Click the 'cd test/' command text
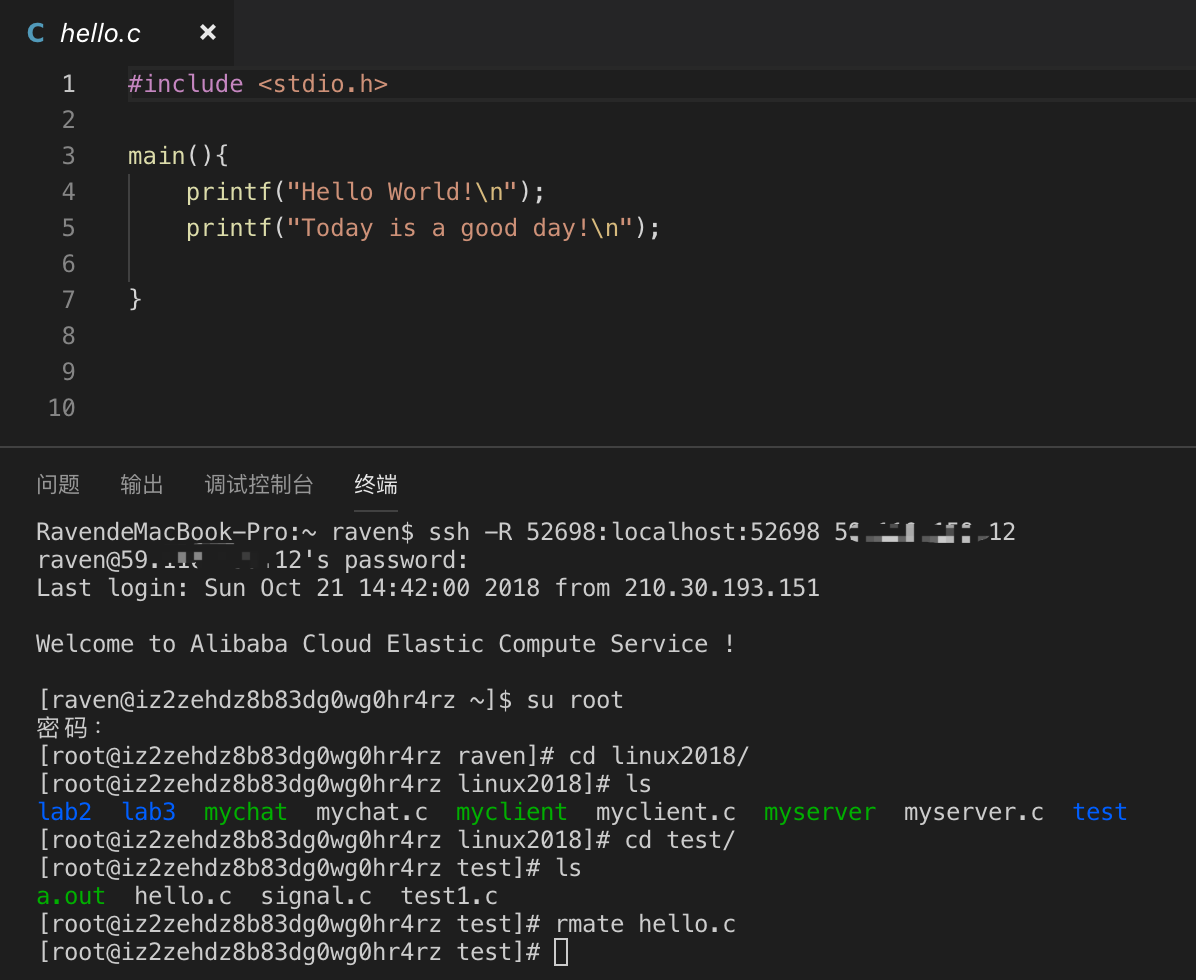This screenshot has height=980, width=1196. (680, 840)
